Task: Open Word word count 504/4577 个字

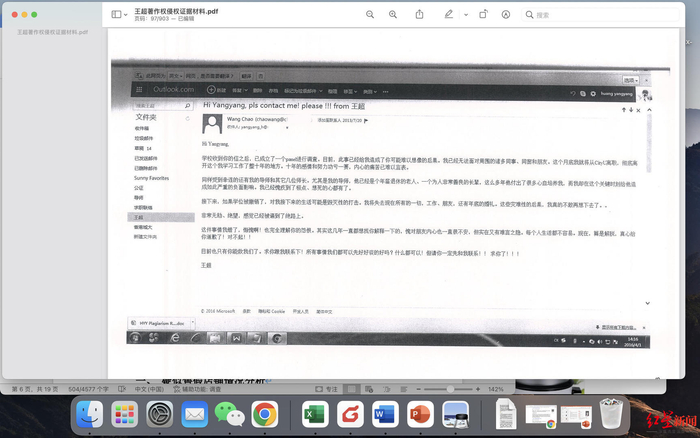Action: point(88,389)
